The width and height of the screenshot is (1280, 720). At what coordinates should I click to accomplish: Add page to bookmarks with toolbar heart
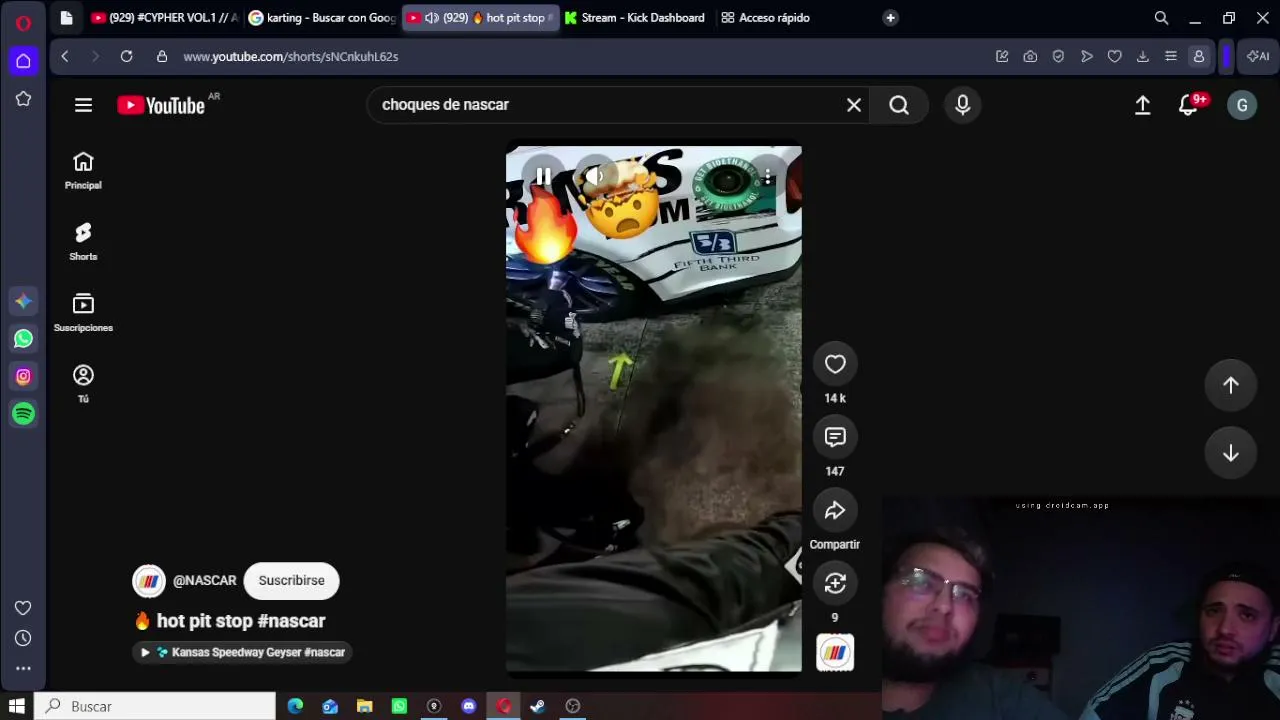pyautogui.click(x=1115, y=57)
